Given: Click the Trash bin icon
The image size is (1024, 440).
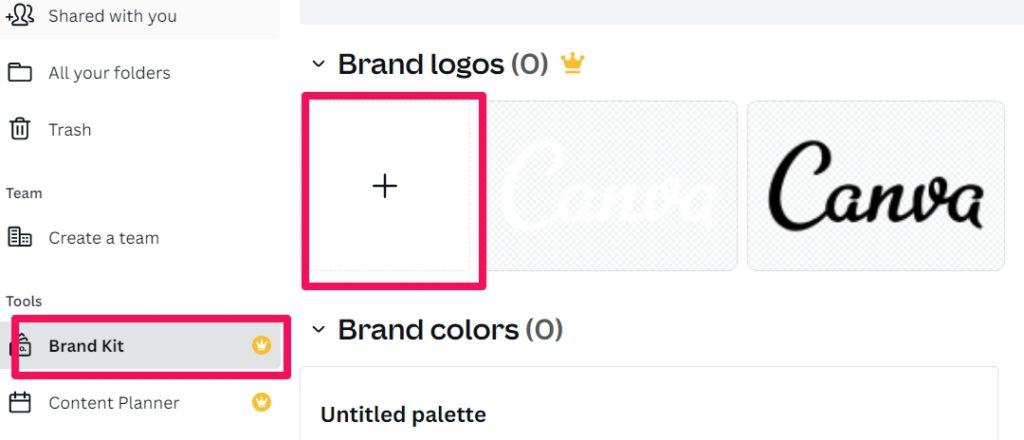Looking at the screenshot, I should click(x=20, y=129).
